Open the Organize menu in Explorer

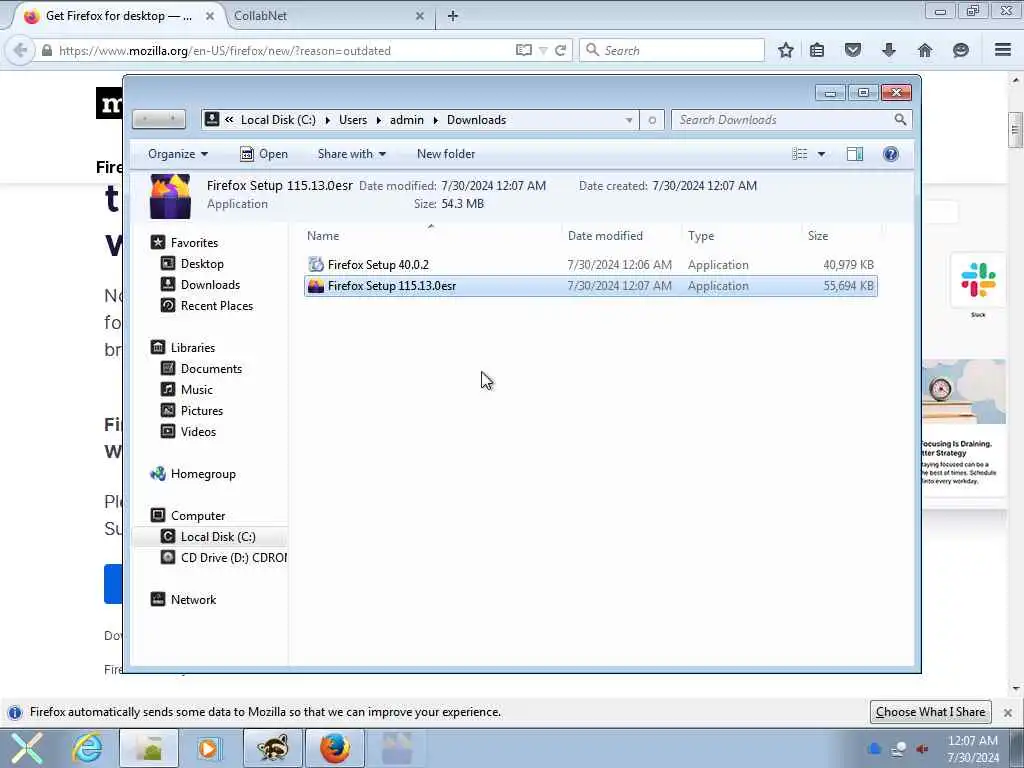pyautogui.click(x=178, y=154)
